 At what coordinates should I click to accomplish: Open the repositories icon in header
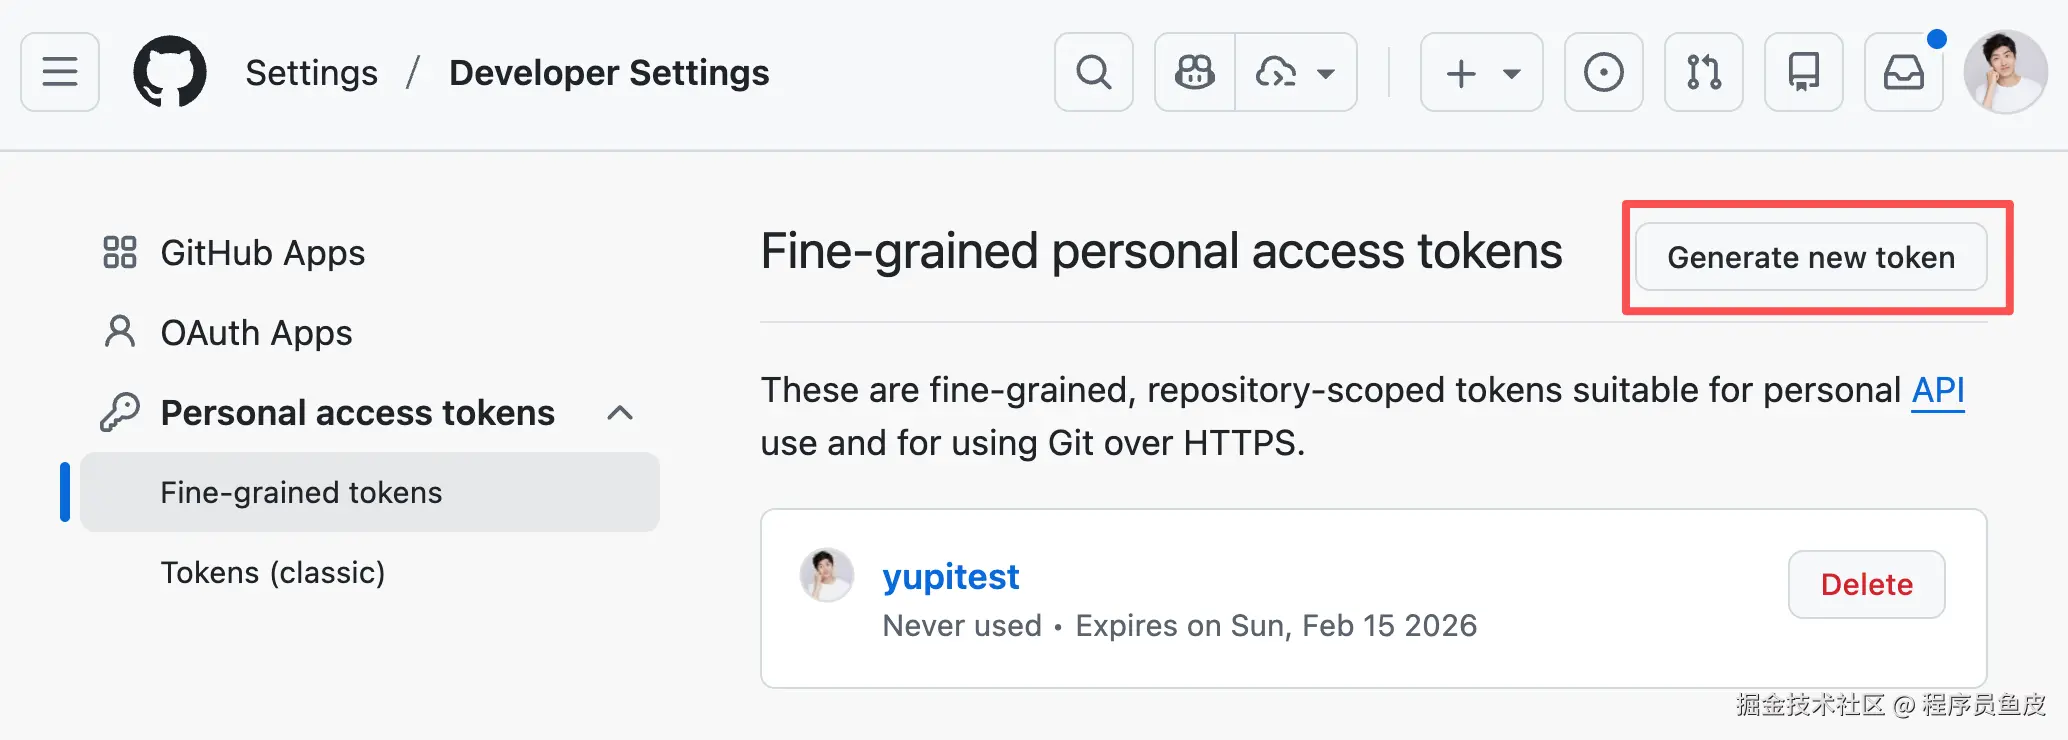coord(1803,72)
